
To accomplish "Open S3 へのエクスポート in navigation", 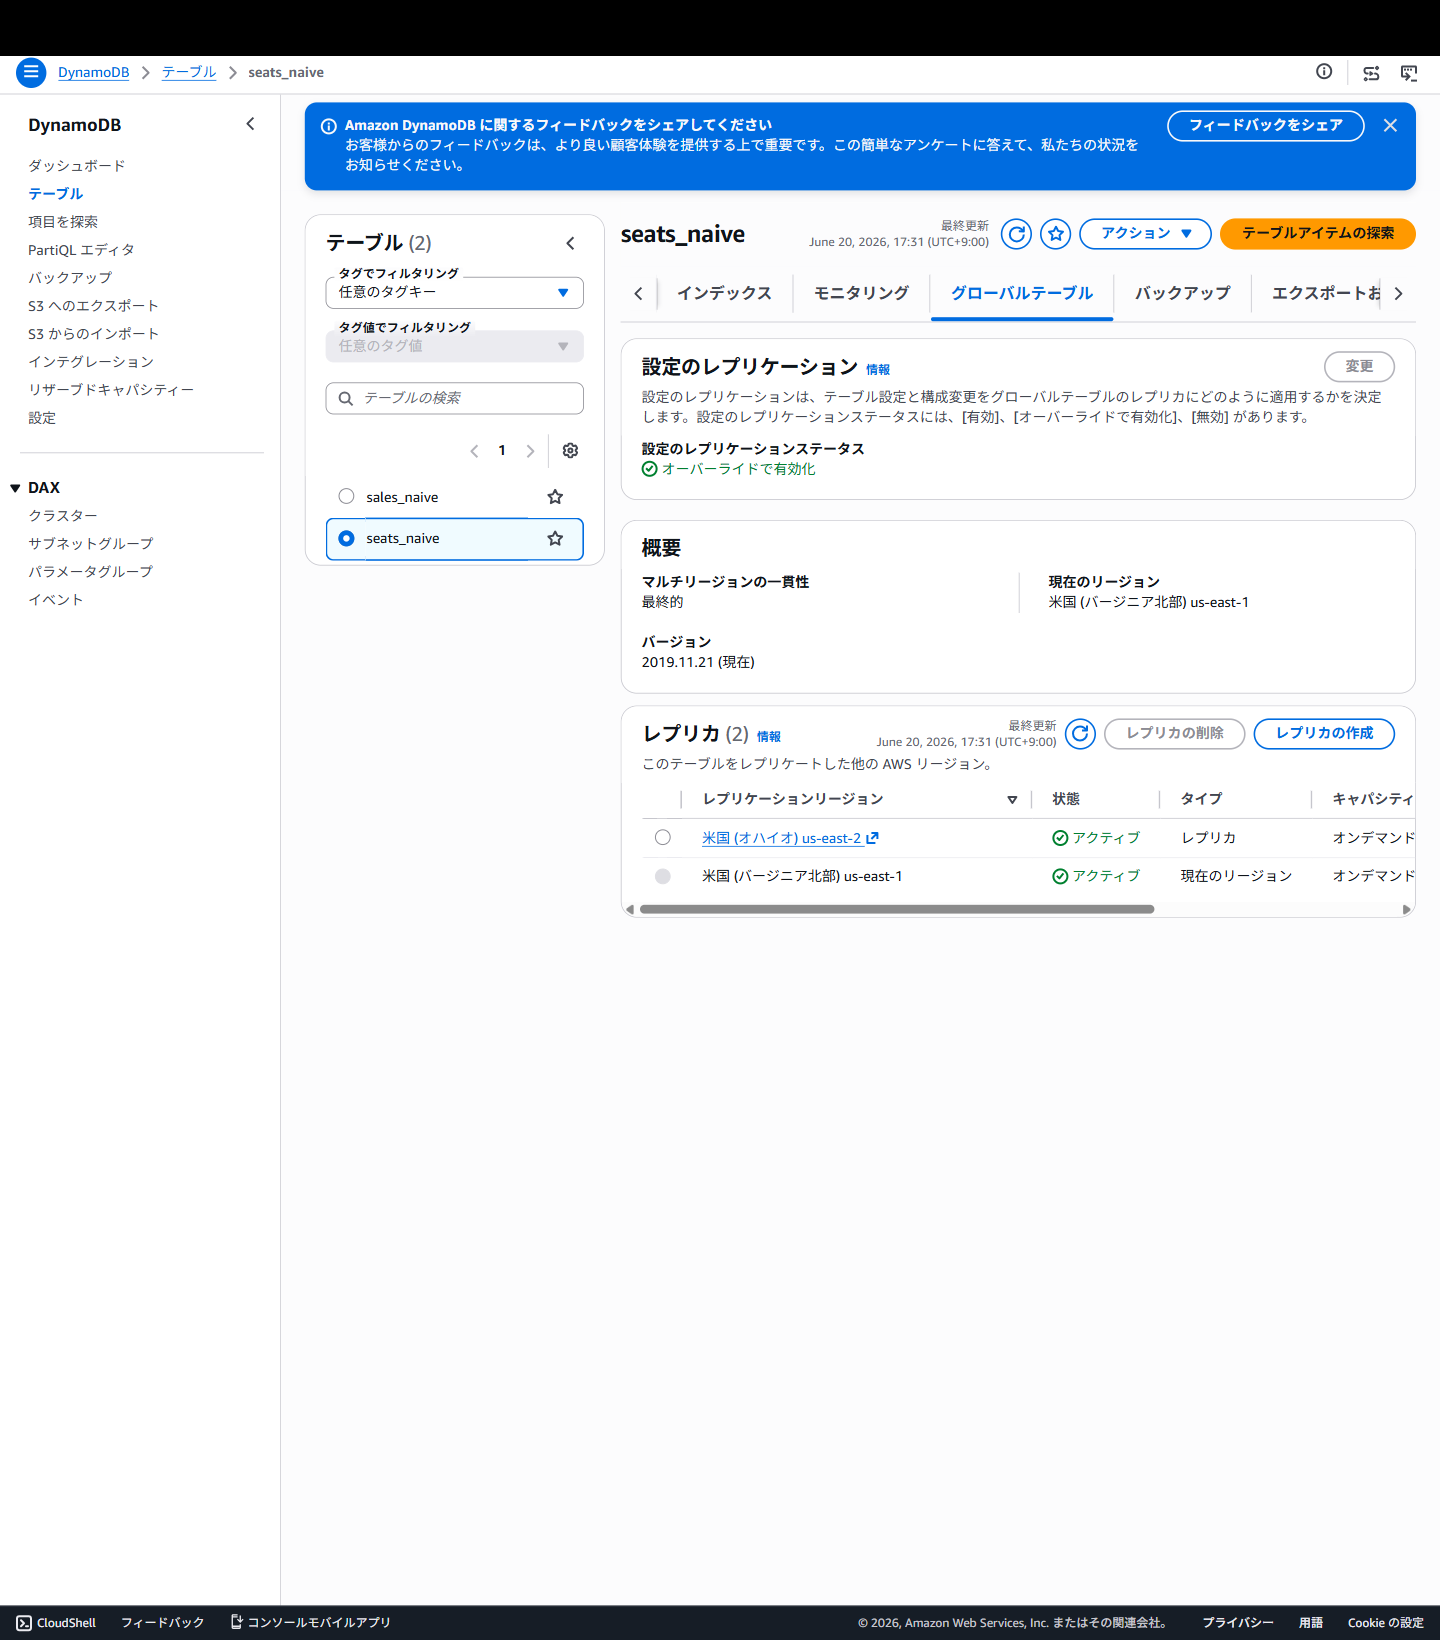I will [93, 306].
